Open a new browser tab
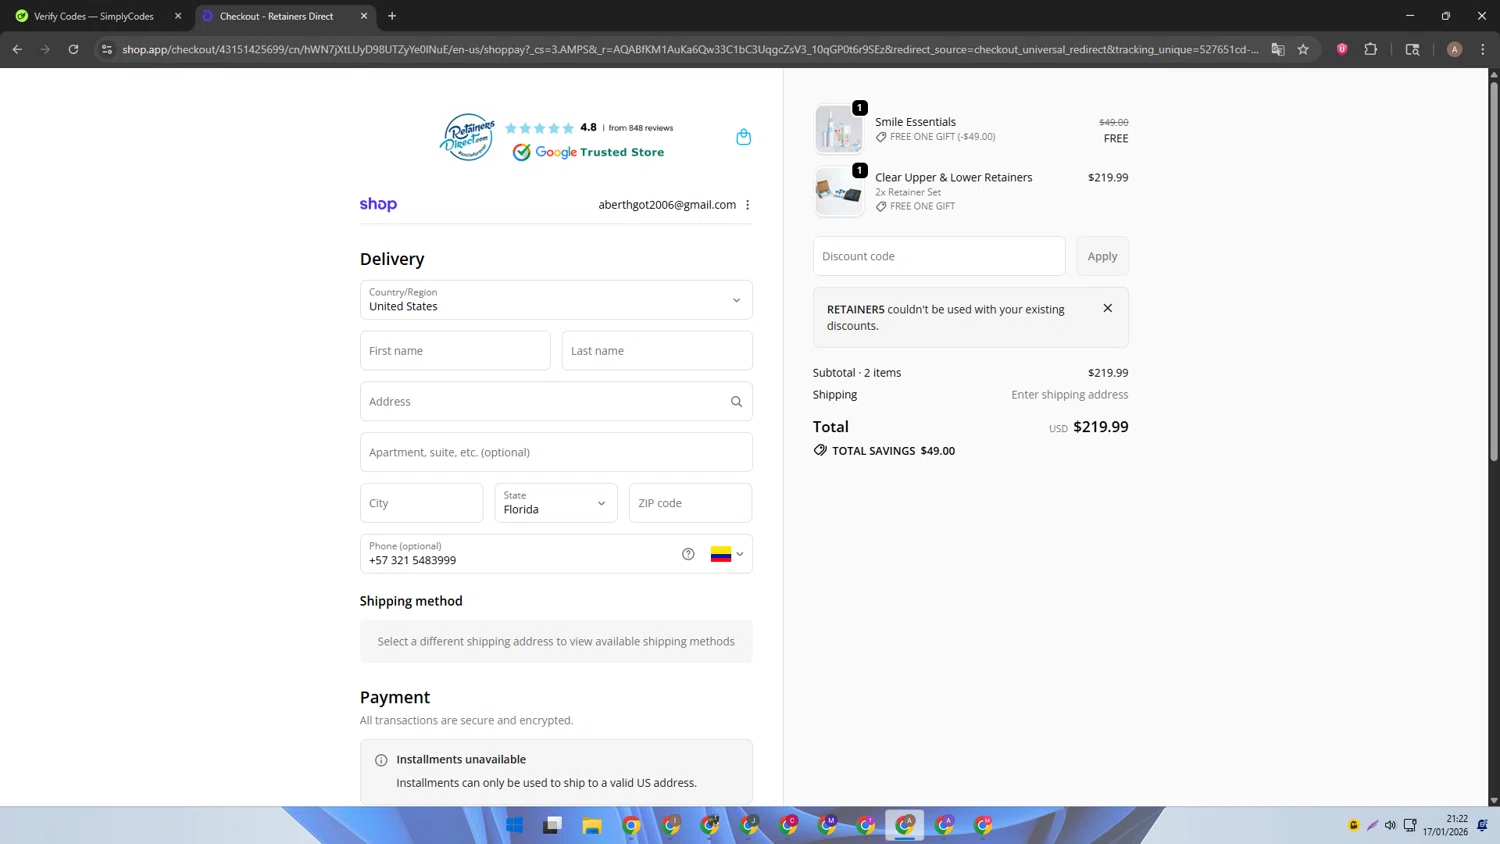The image size is (1500, 844). pos(392,16)
